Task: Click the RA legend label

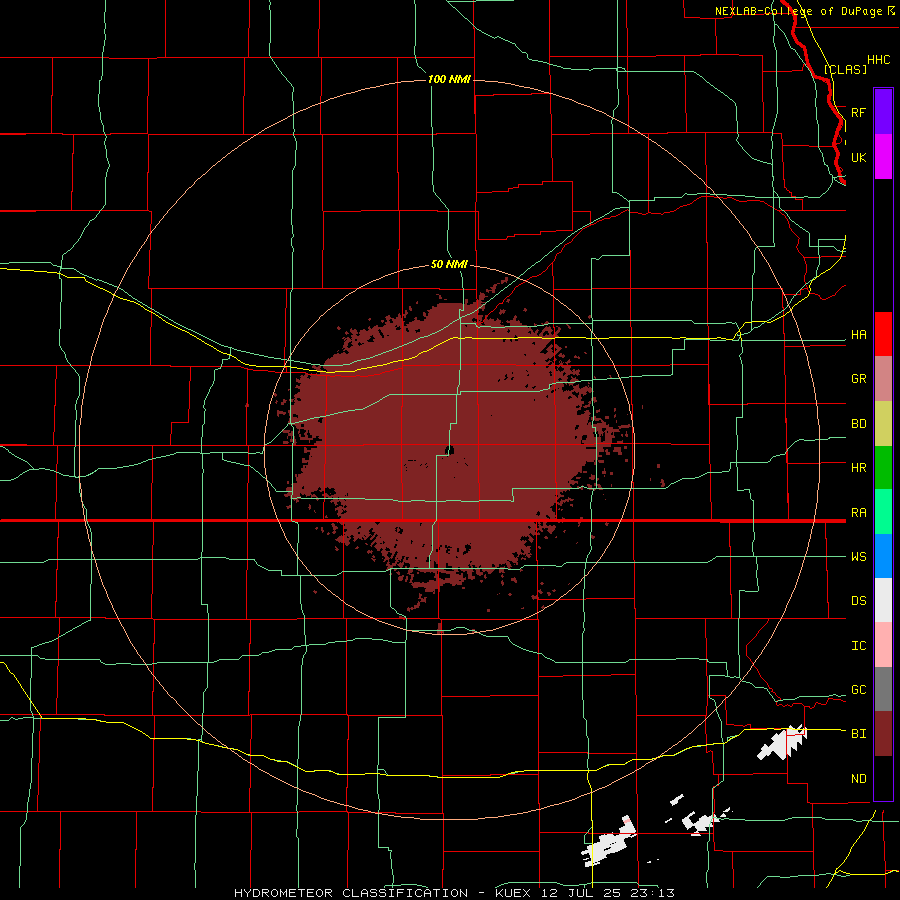Action: 858,513
